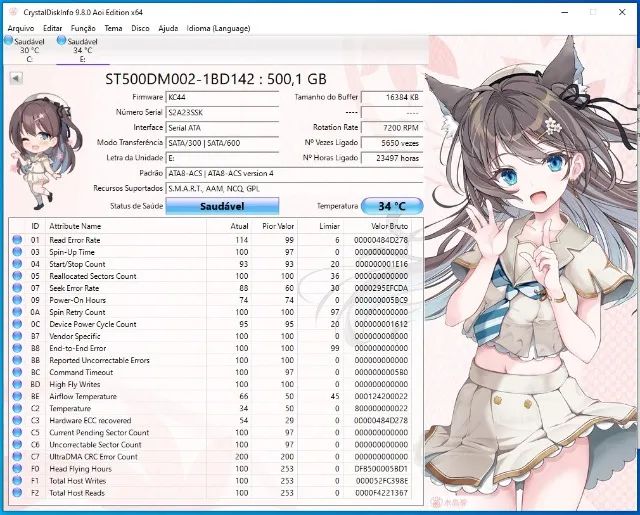Click raw value DFB5000058D1

[x=381, y=469]
